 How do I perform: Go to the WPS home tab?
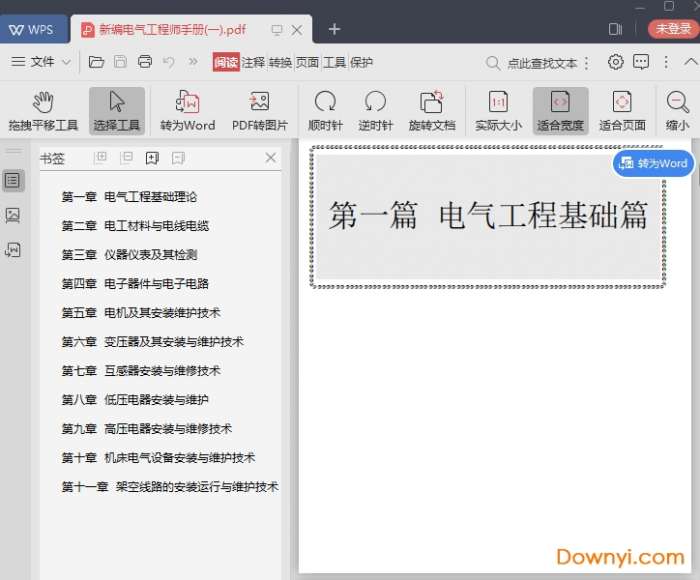coord(32,29)
